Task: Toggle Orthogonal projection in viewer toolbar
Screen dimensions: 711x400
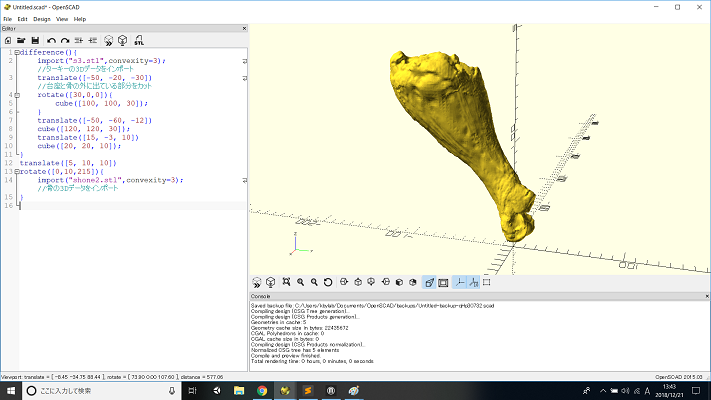Action: [443, 283]
